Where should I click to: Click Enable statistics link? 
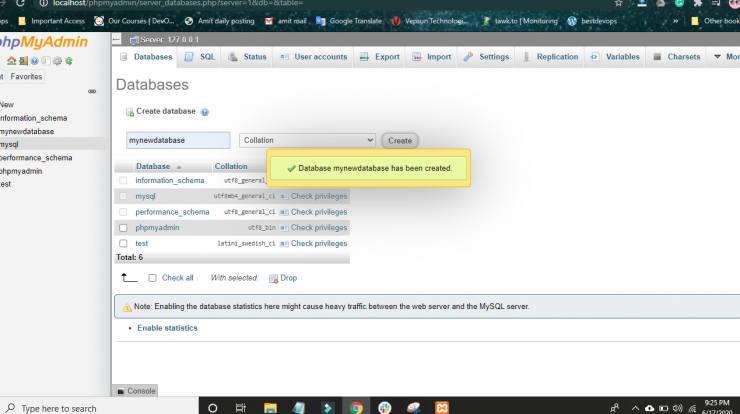[x=168, y=328]
